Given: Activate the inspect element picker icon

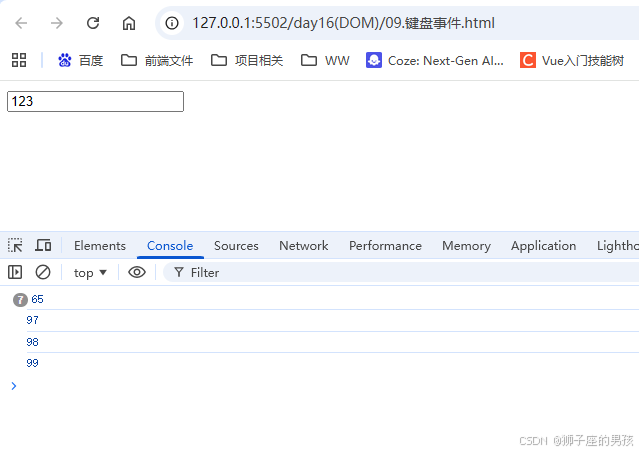Looking at the screenshot, I should click(x=15, y=245).
